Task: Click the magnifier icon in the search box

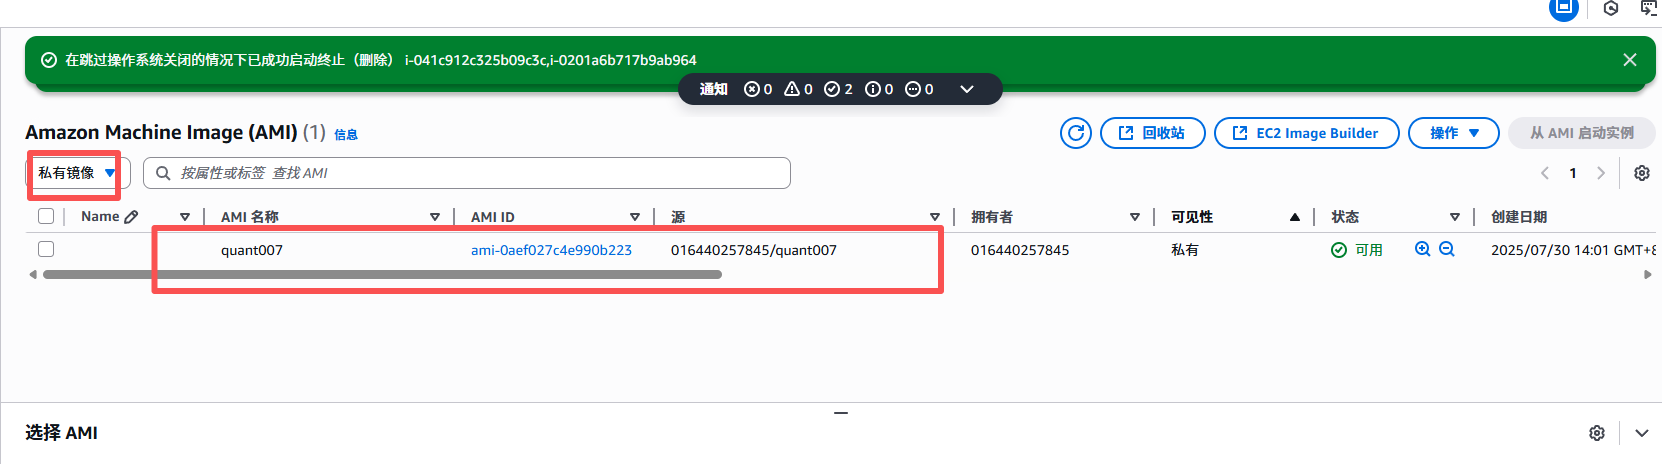Action: tap(163, 173)
